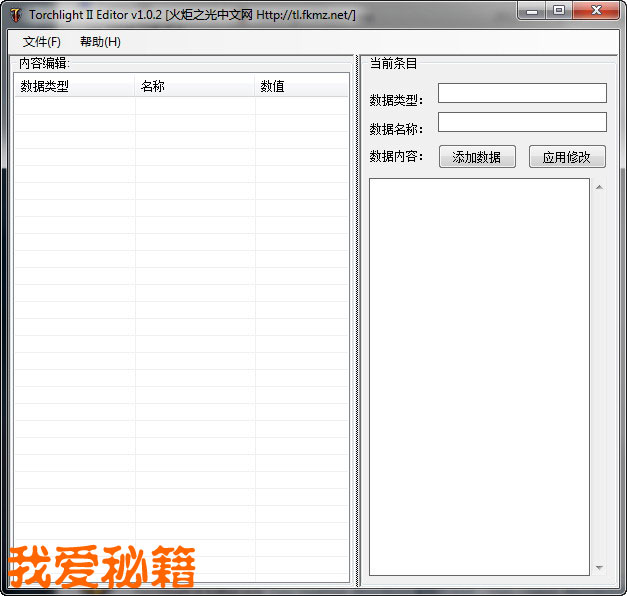Click the scroll down arrow of content box
This screenshot has height=596, width=627.
click(599, 568)
